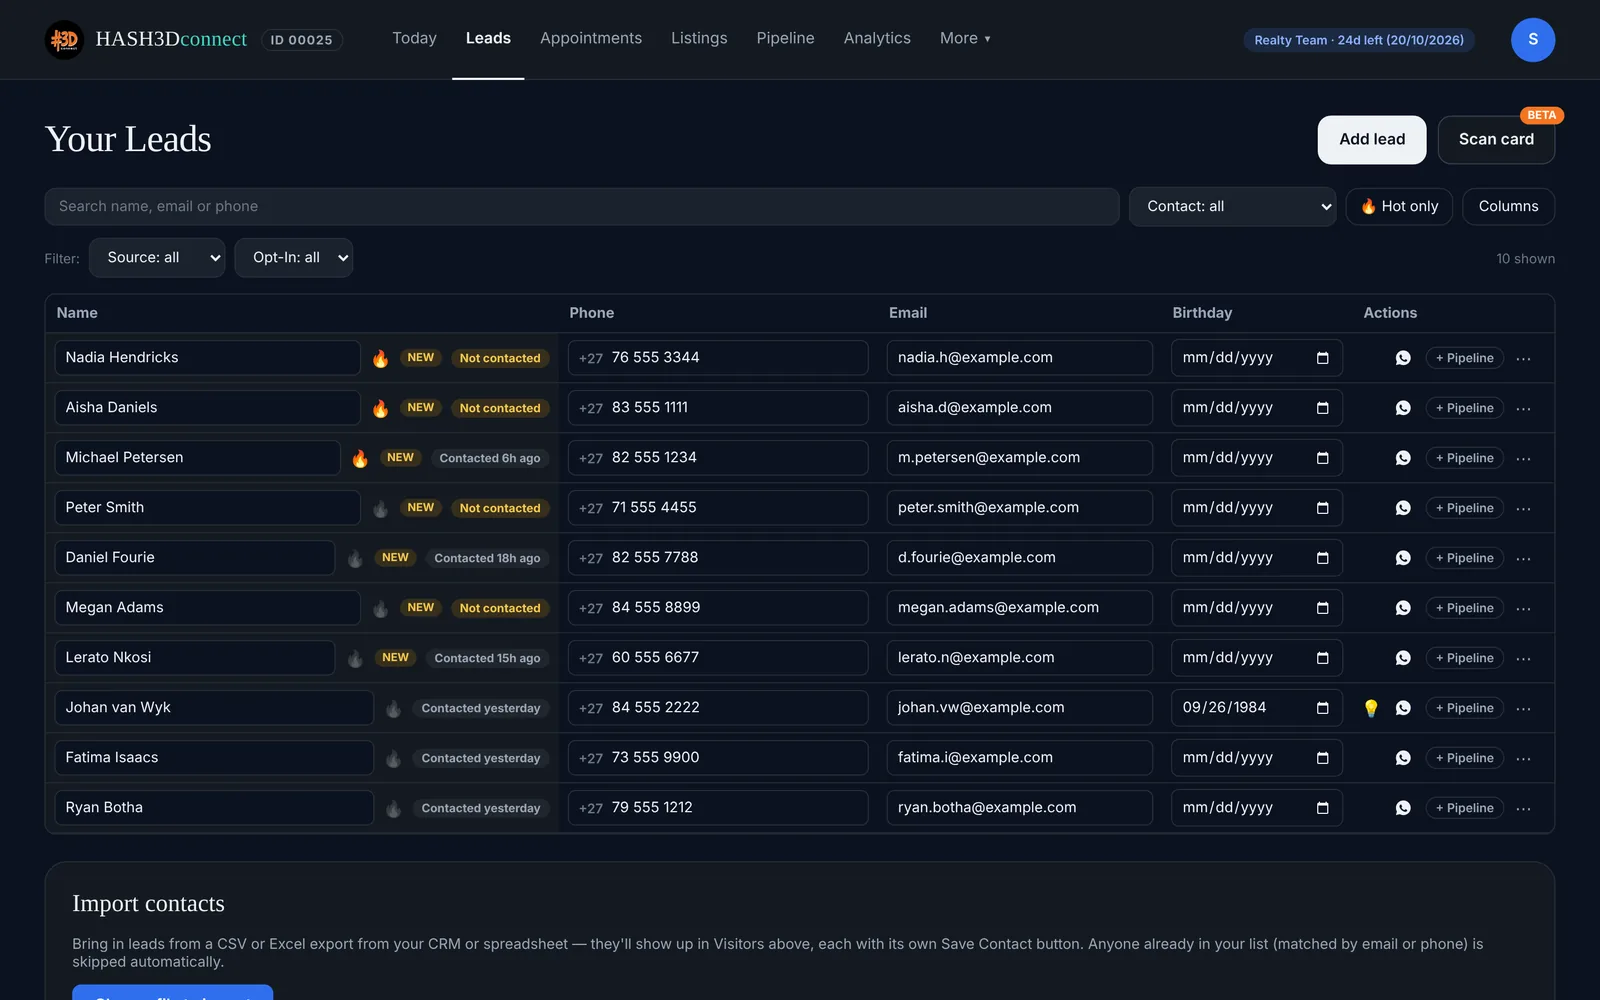Open more actions for Fatima Isaacs

point(1523,758)
